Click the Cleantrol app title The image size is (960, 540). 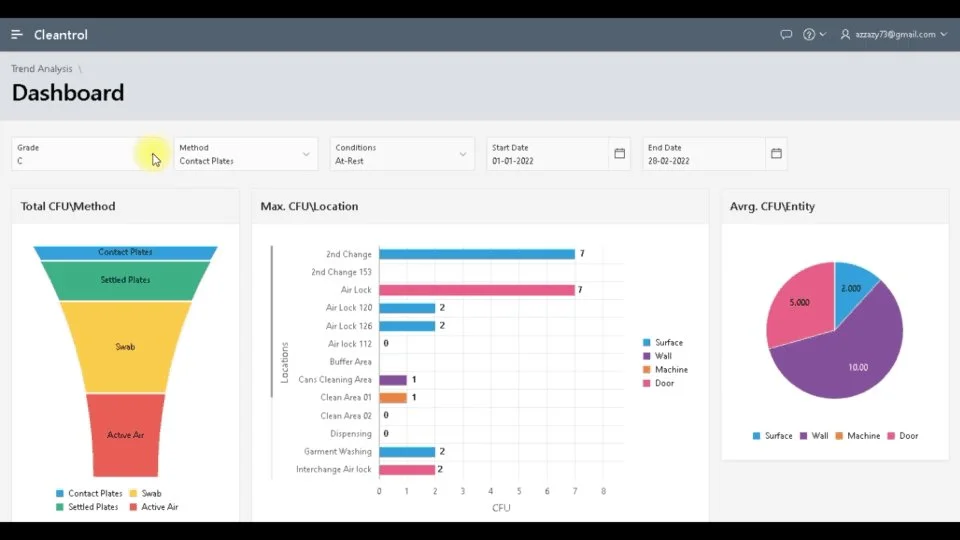pyautogui.click(x=61, y=34)
